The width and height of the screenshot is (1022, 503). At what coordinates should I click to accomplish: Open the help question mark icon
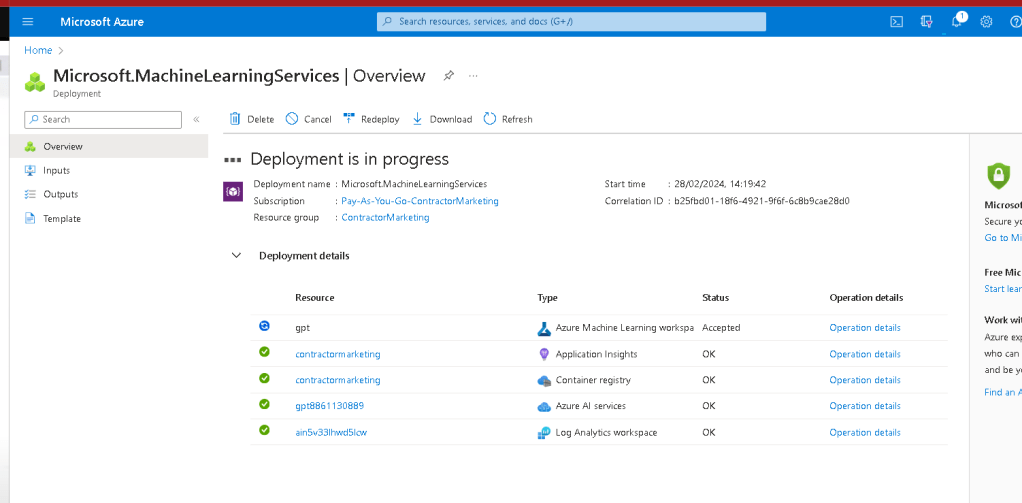(1015, 22)
